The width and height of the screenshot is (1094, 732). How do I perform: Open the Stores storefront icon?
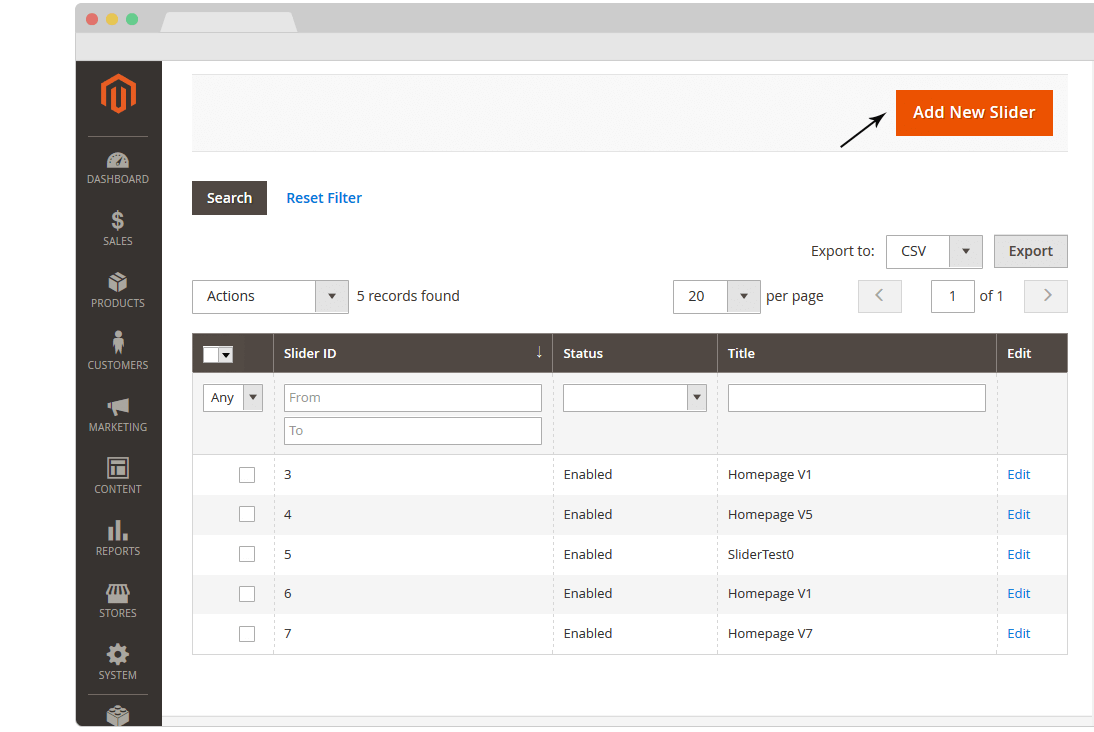(x=118, y=593)
